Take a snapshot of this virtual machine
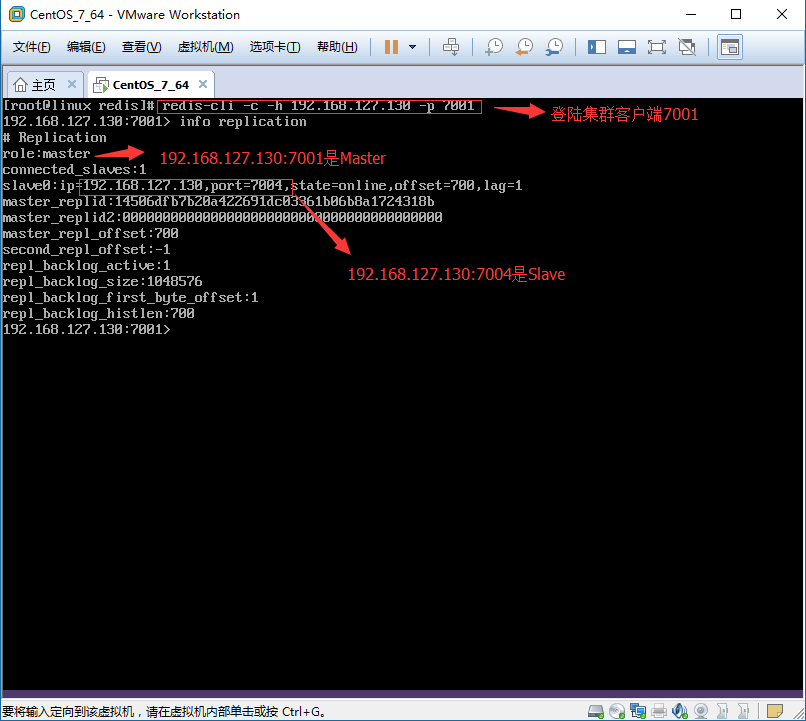This screenshot has width=806, height=721. coord(494,47)
